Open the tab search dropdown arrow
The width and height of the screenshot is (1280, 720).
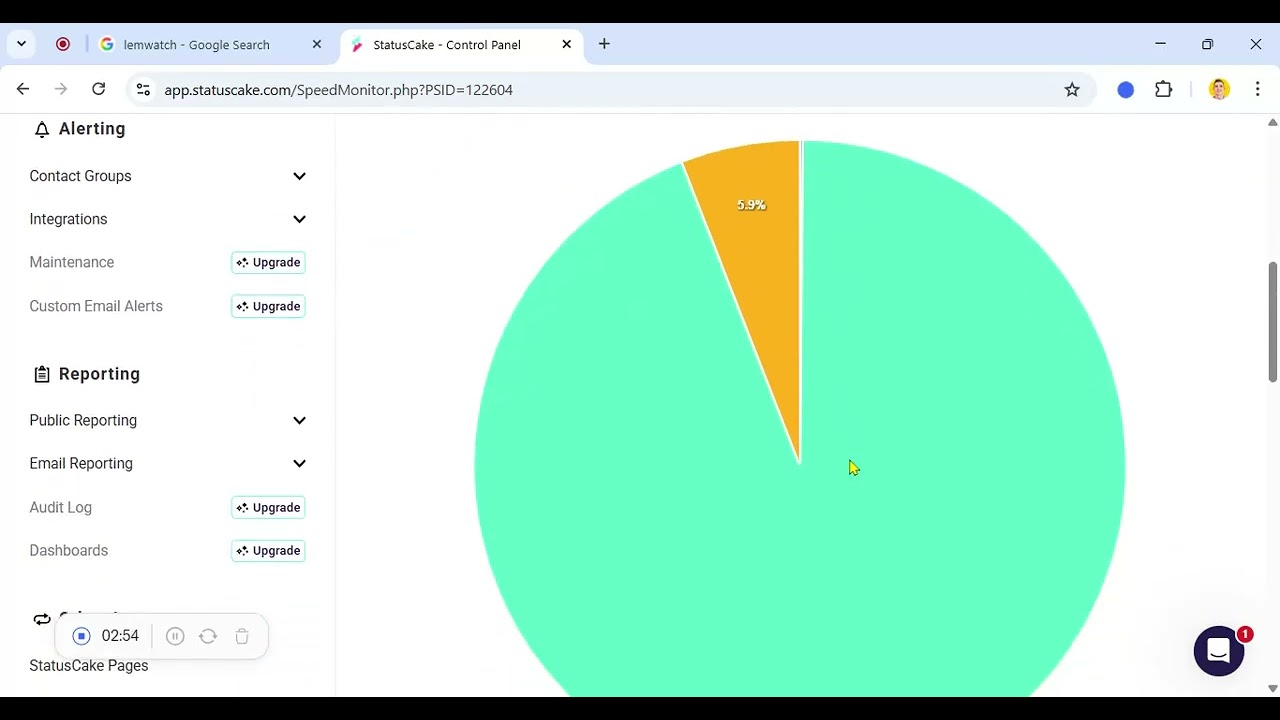pyautogui.click(x=21, y=44)
